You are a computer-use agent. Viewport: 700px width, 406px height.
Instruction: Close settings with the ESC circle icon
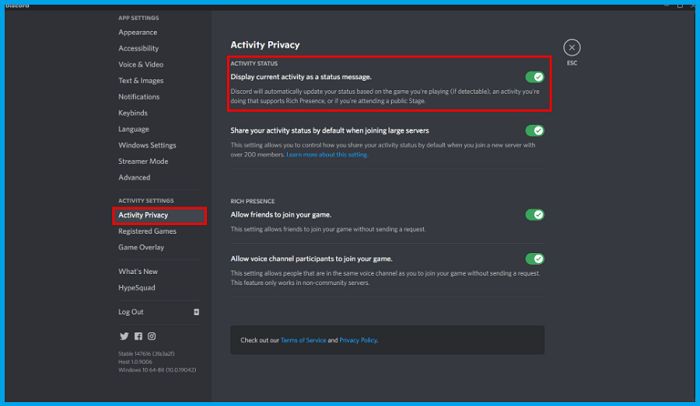(x=572, y=48)
